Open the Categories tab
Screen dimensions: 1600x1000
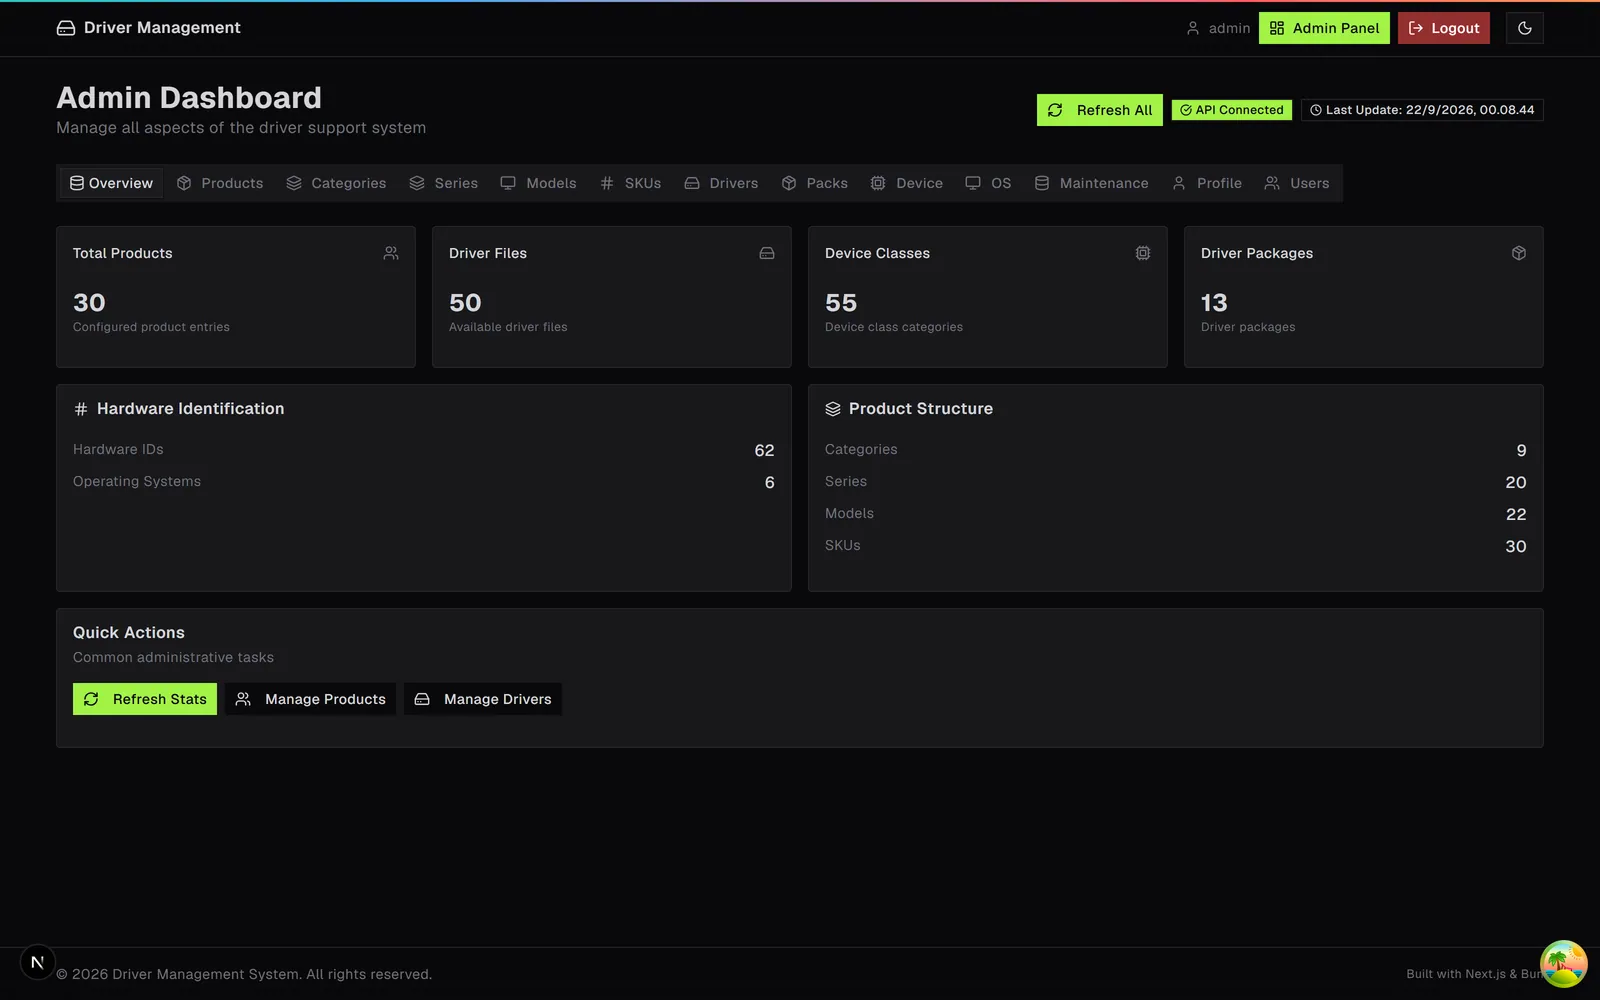[336, 183]
